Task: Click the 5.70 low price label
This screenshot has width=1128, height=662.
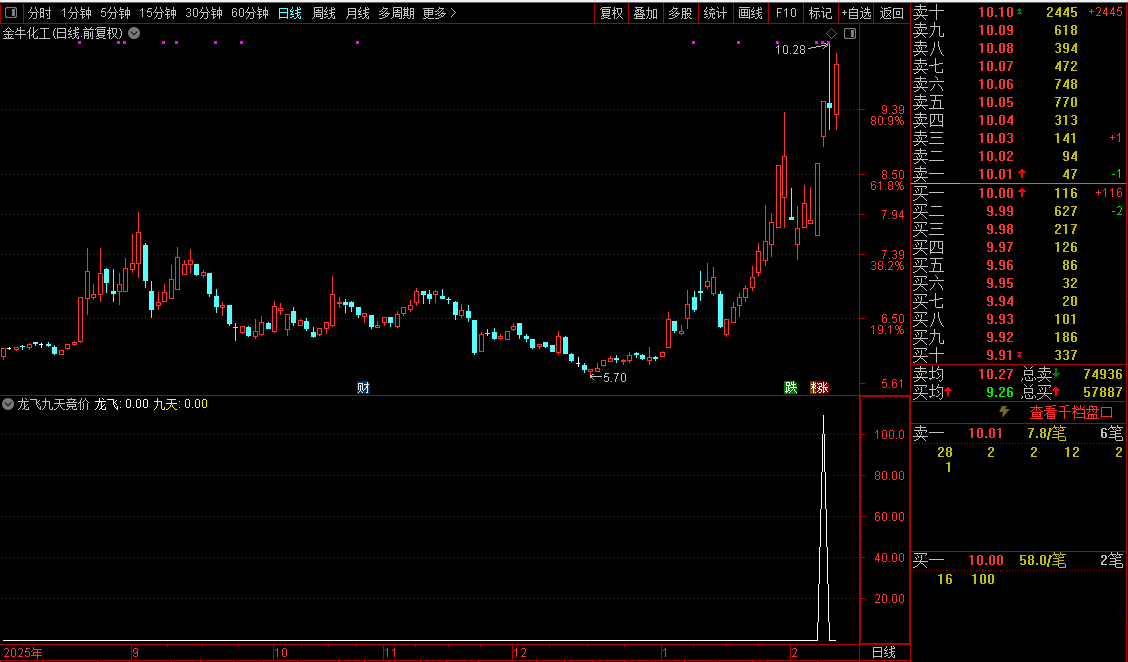Action: pyautogui.click(x=614, y=378)
